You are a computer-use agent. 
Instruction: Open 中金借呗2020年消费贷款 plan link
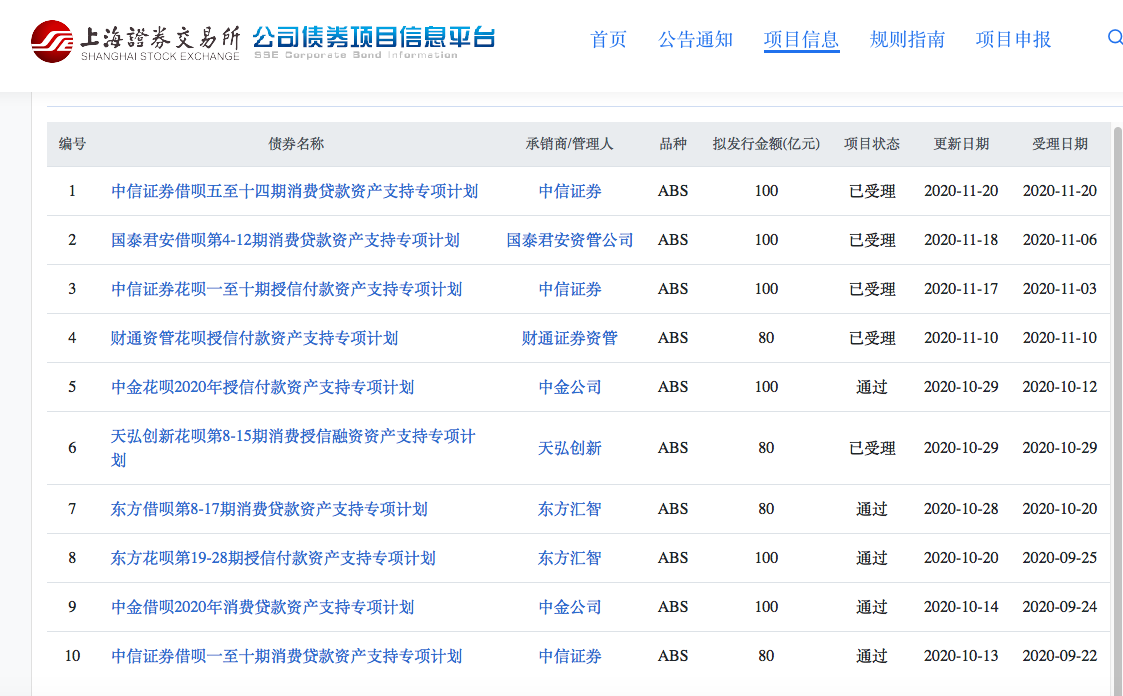262,607
